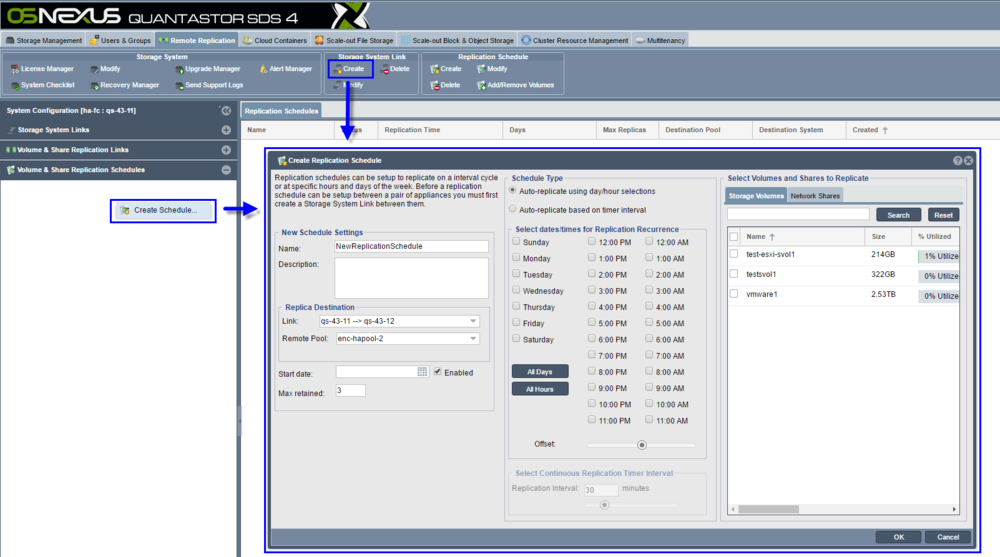Select the Storage Volumes tab

coord(756,196)
